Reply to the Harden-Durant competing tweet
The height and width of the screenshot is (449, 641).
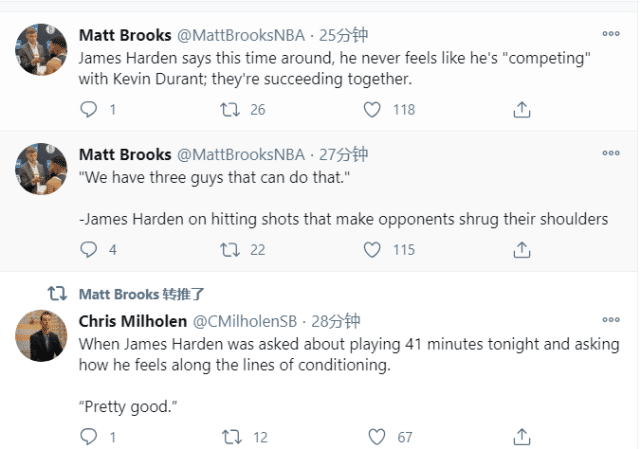point(88,109)
